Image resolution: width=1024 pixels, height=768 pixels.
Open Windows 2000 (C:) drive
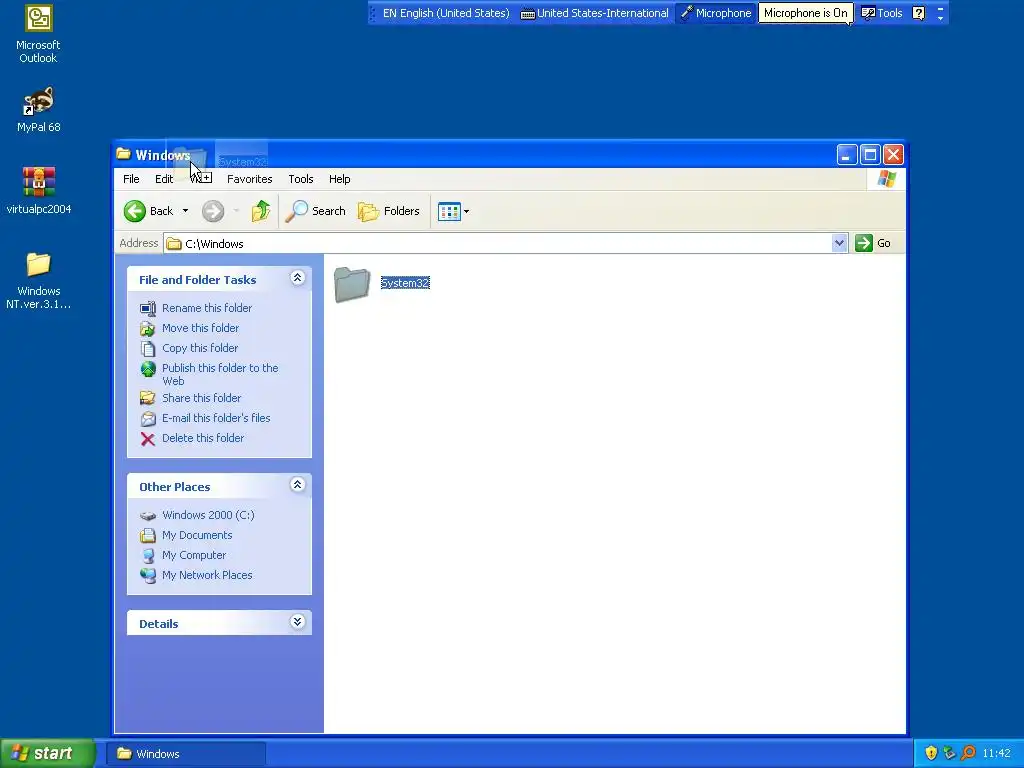208,515
